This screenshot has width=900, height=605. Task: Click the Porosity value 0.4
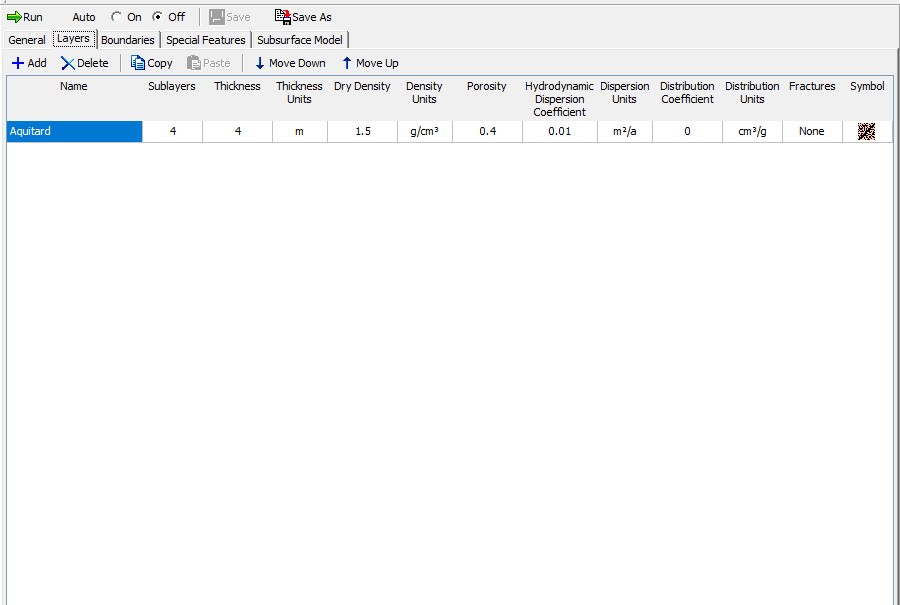487,131
